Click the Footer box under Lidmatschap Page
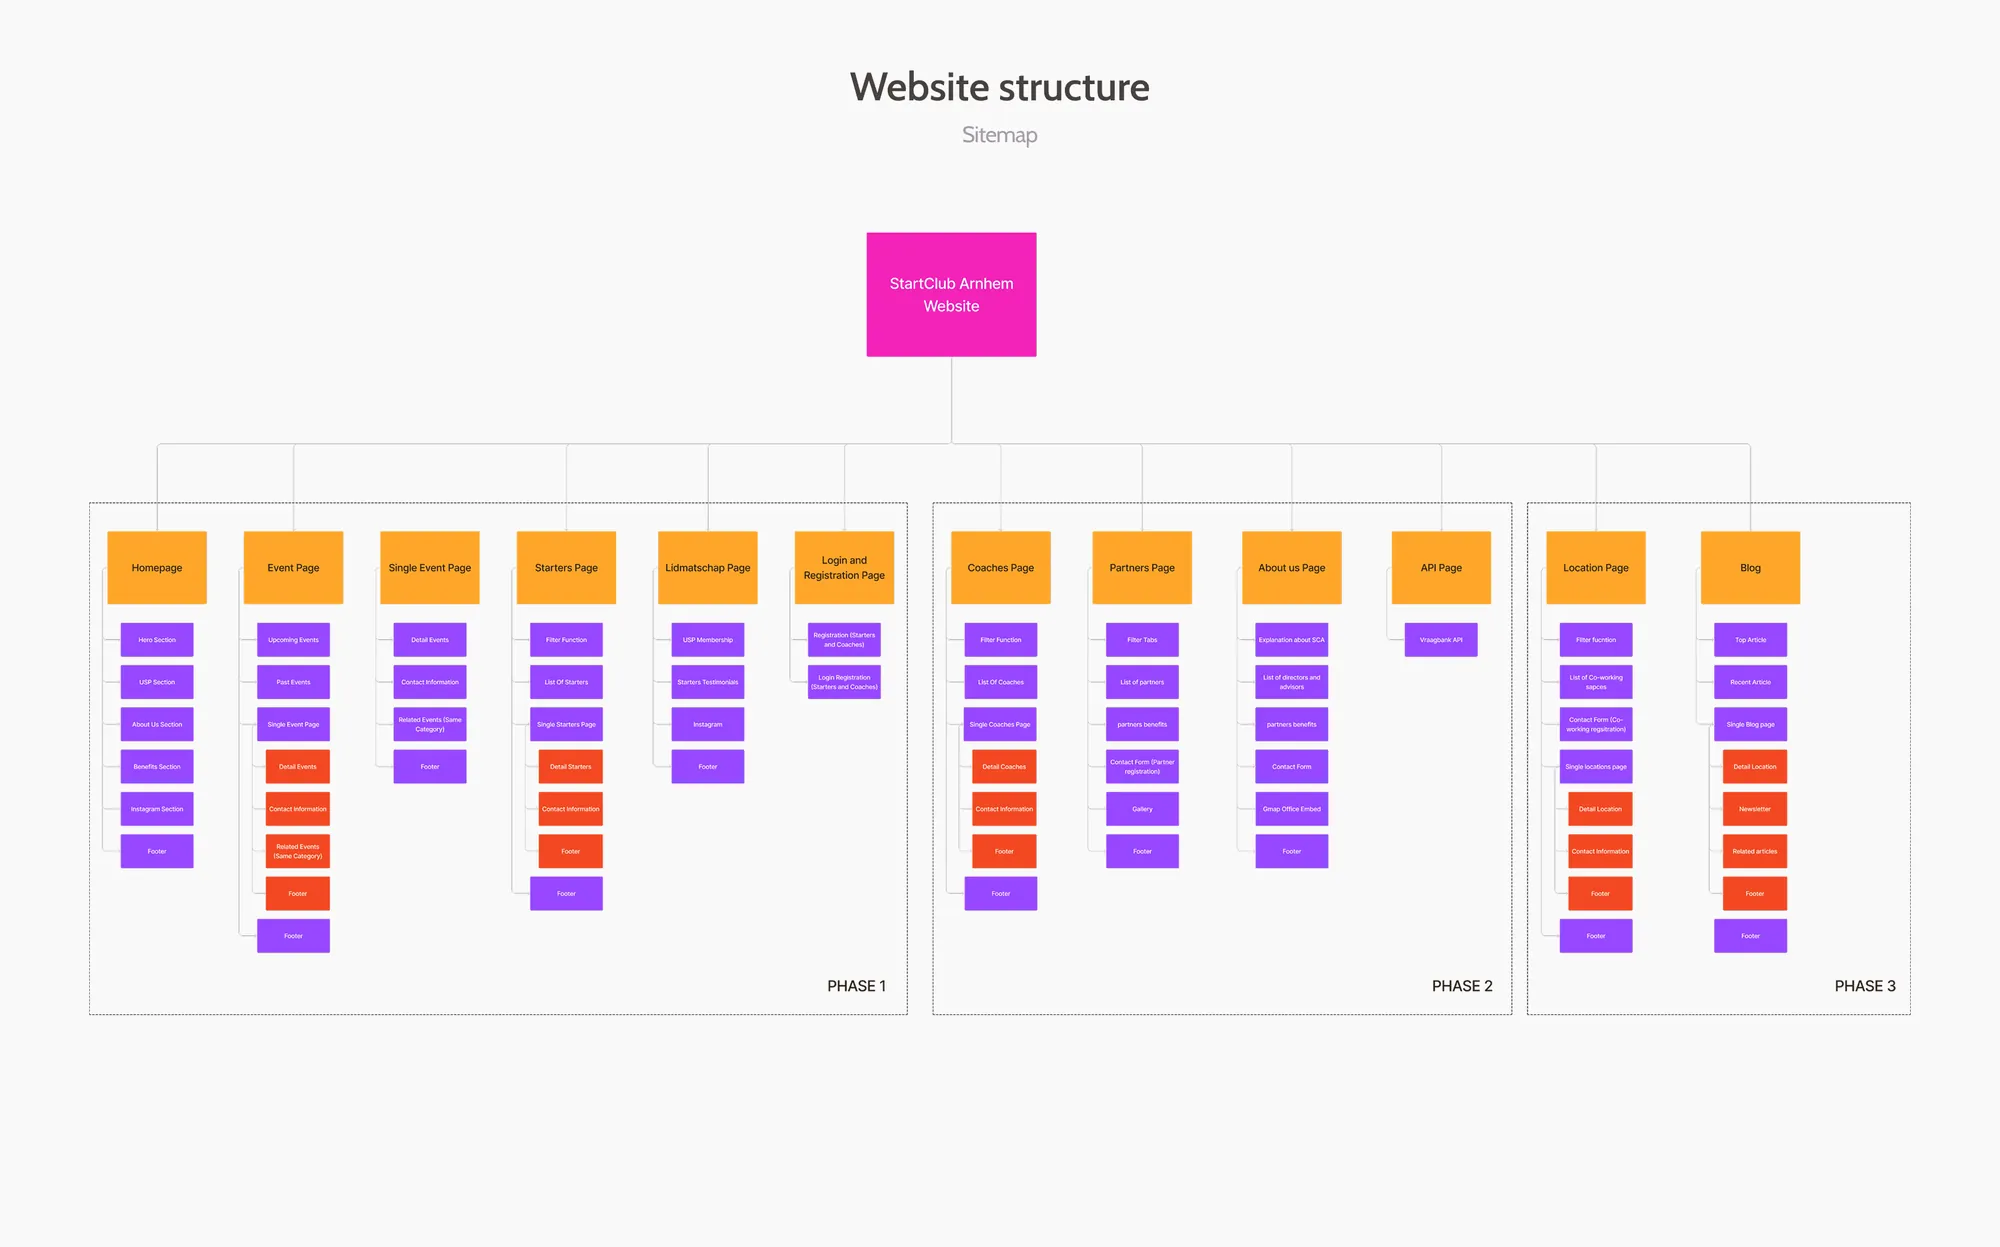The height and width of the screenshot is (1247, 2000). pyautogui.click(x=708, y=767)
